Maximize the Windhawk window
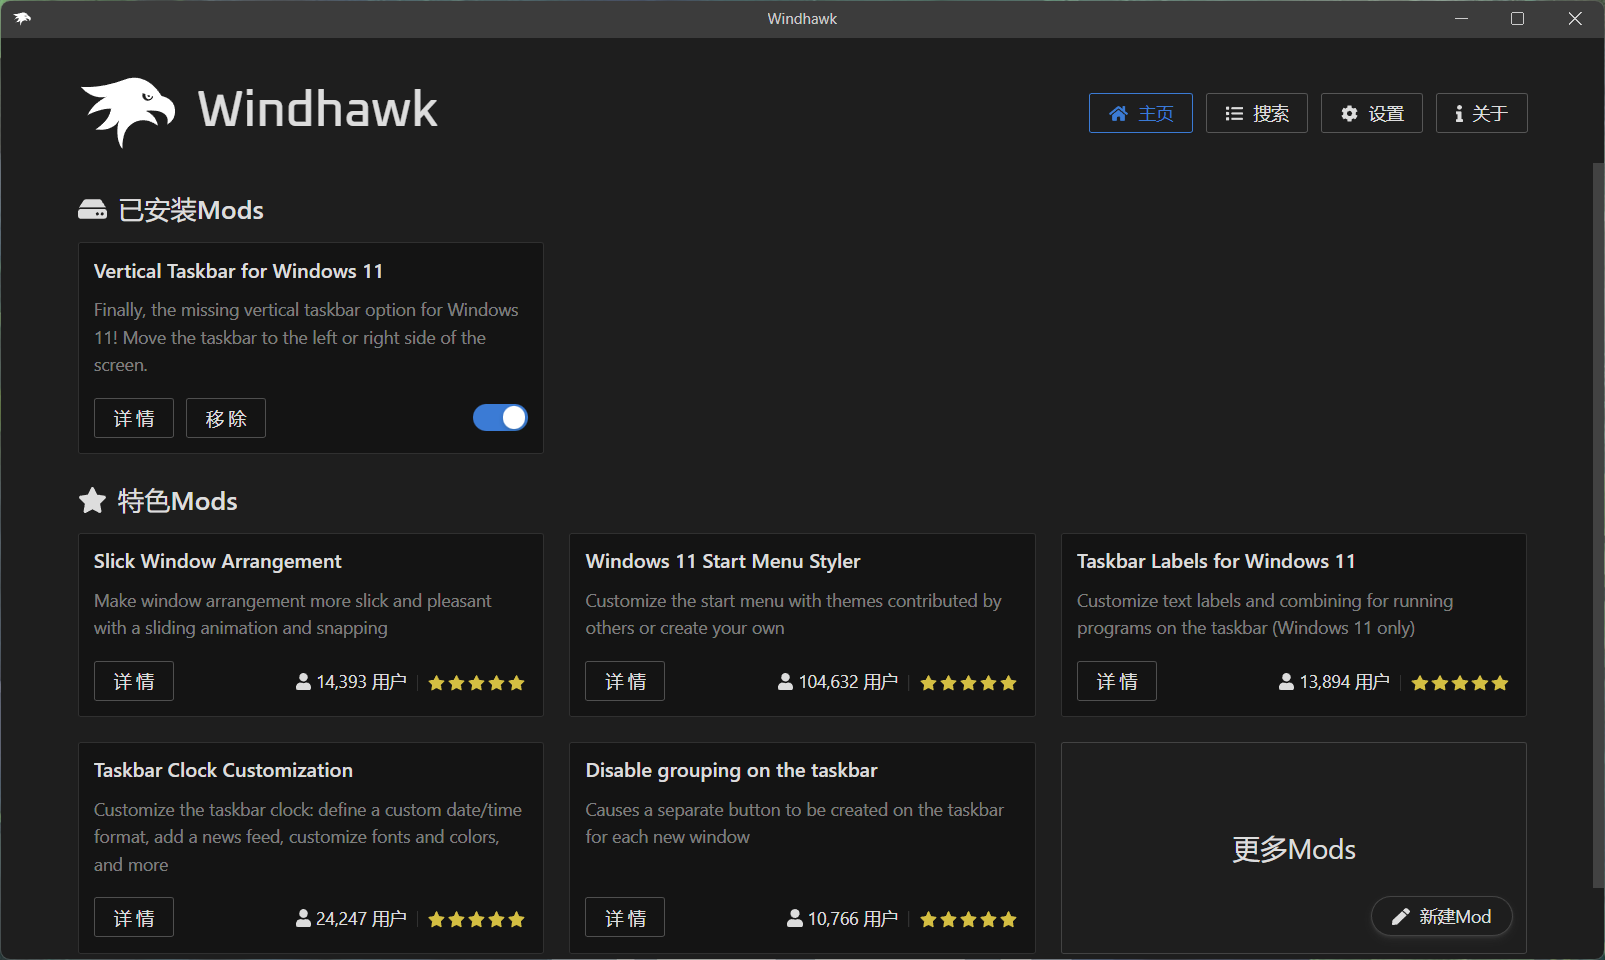Image resolution: width=1605 pixels, height=960 pixels. (x=1517, y=18)
